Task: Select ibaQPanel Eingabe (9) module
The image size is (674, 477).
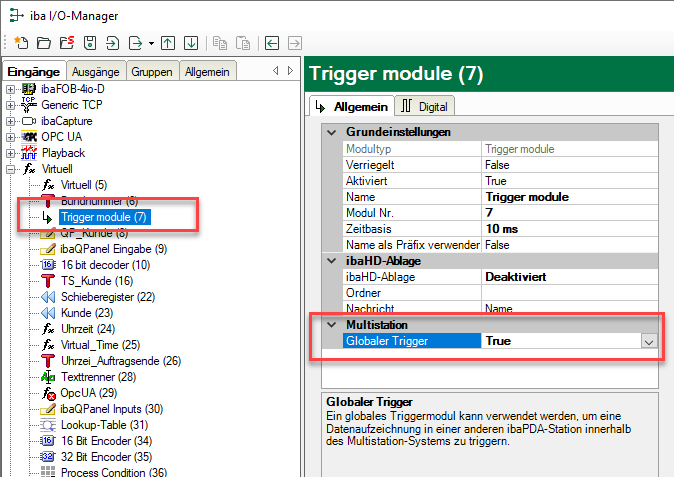Action: click(113, 249)
